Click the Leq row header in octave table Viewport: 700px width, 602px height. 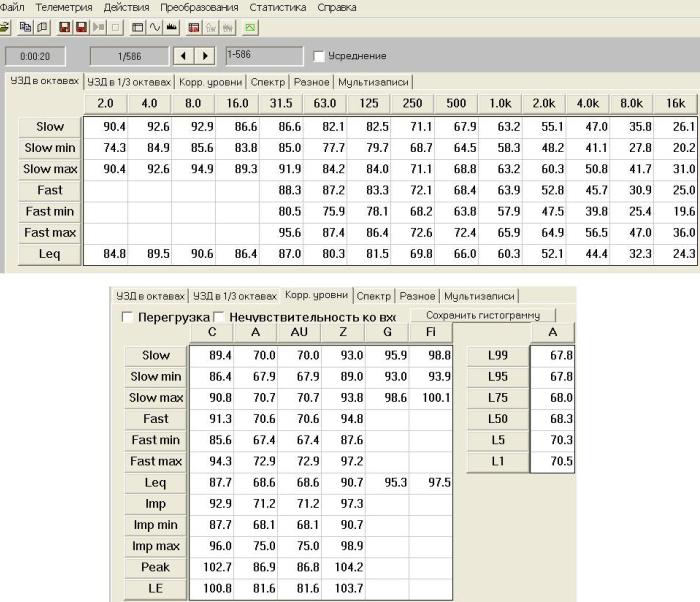coord(50,255)
